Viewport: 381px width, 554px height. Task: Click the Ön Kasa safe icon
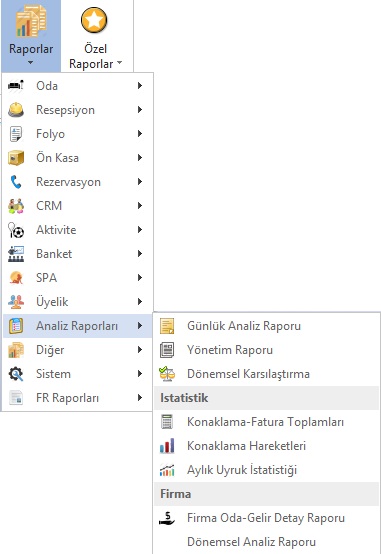tap(16, 158)
